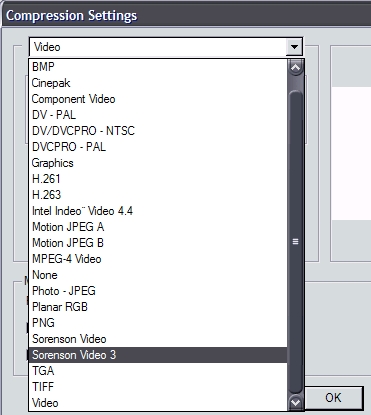The height and width of the screenshot is (415, 371).
Task: Select None as compressor
Action: pos(158,275)
